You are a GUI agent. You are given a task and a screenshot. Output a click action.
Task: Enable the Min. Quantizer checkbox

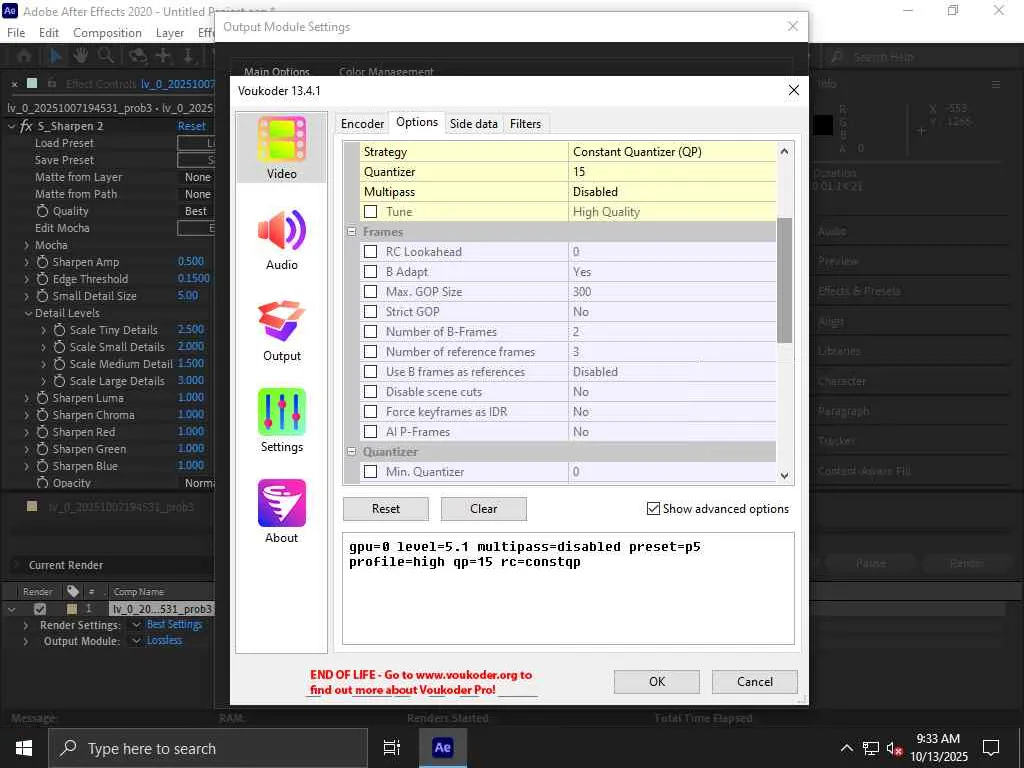click(370, 472)
